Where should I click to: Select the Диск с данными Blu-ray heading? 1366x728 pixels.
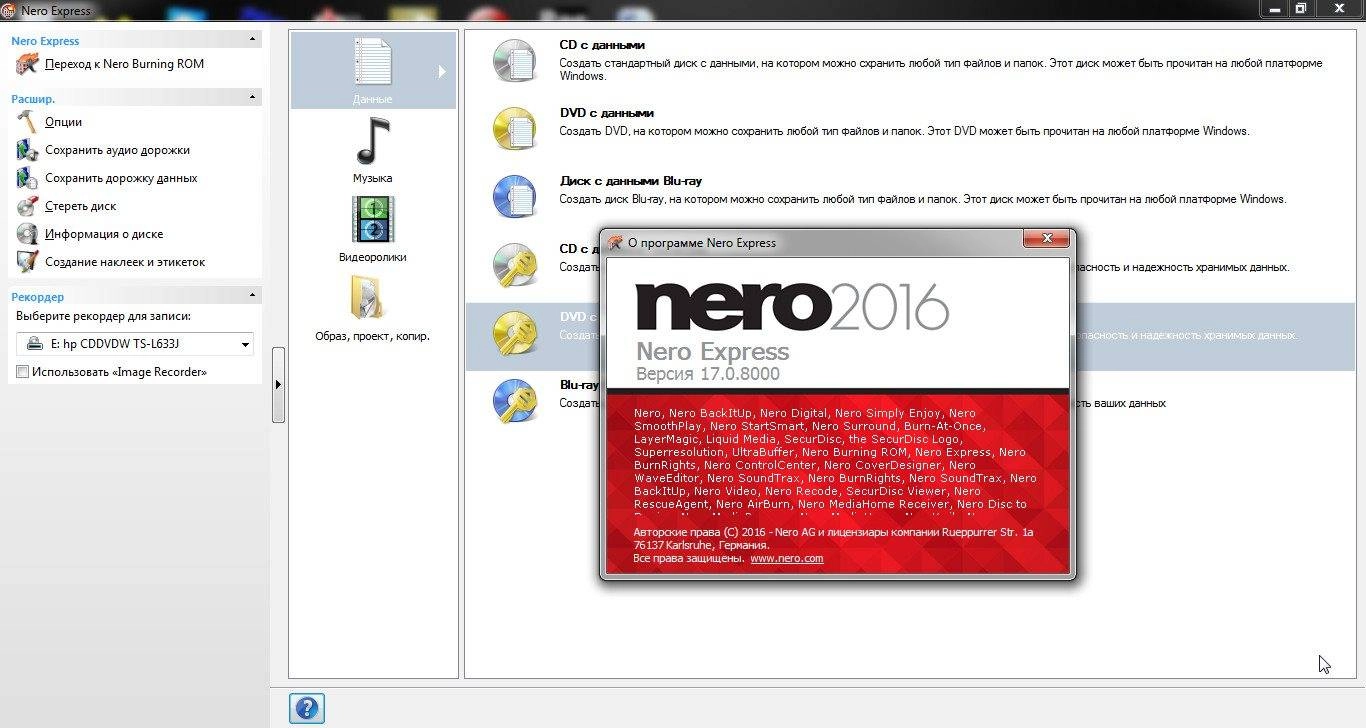[x=631, y=181]
